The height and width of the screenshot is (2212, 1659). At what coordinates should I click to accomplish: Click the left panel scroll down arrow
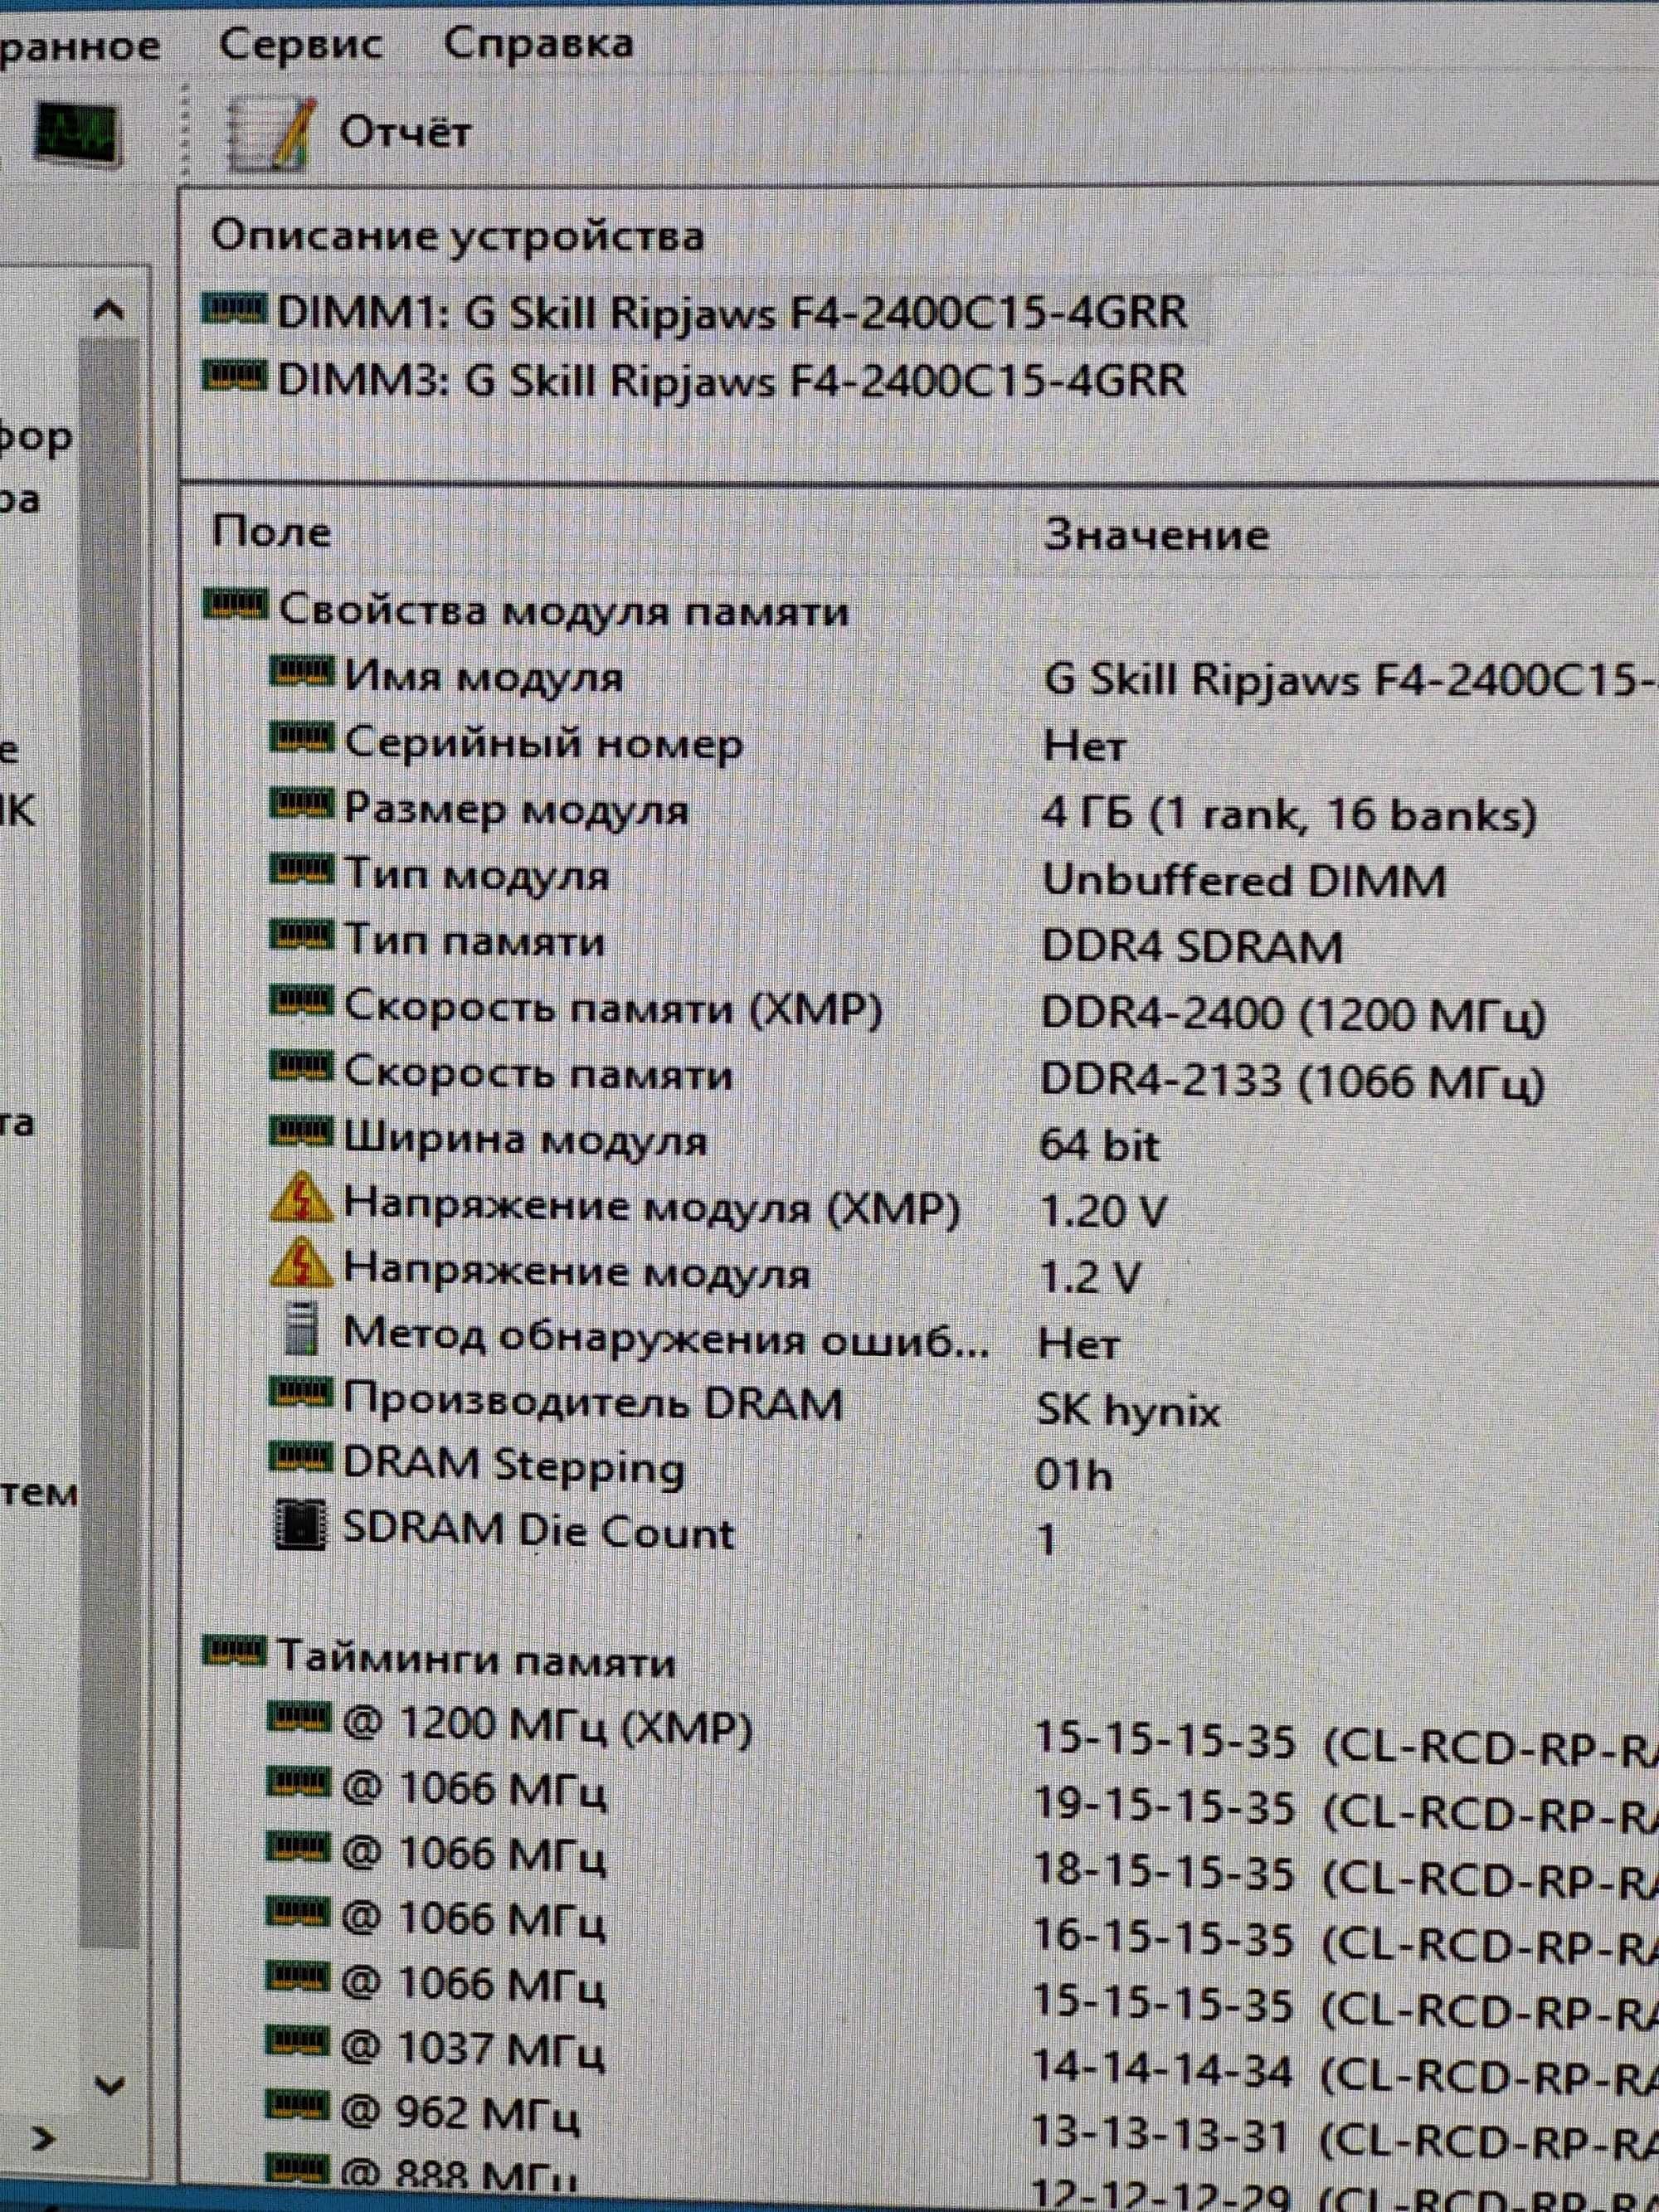pos(109,2086)
